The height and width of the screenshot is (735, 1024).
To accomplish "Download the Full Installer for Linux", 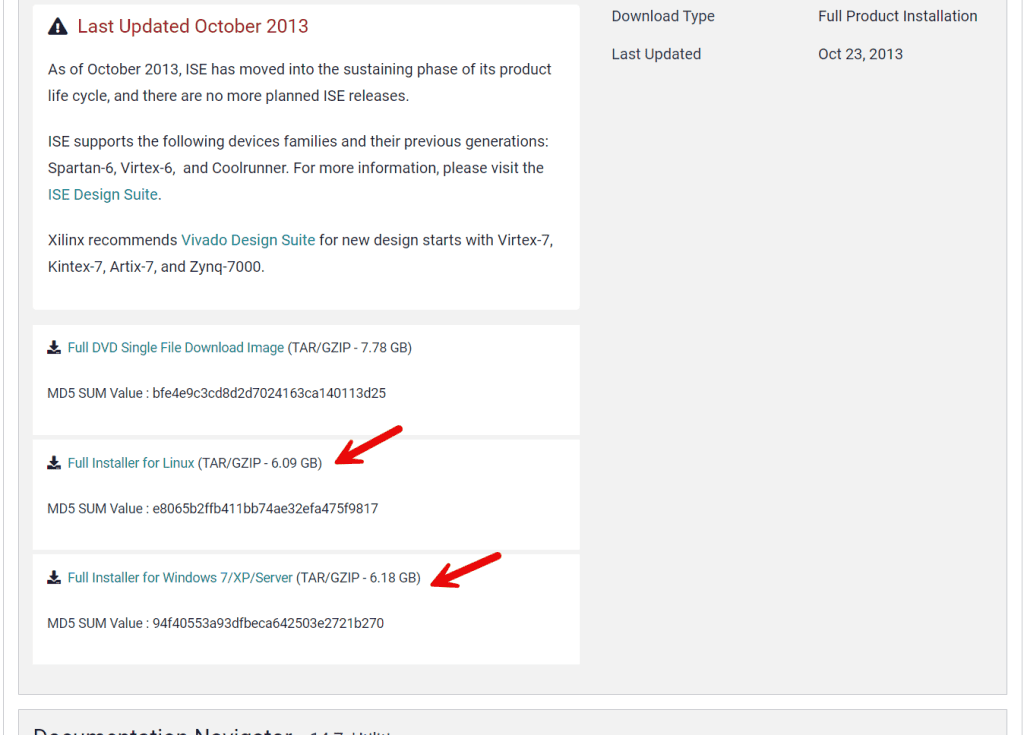I will pyautogui.click(x=131, y=463).
